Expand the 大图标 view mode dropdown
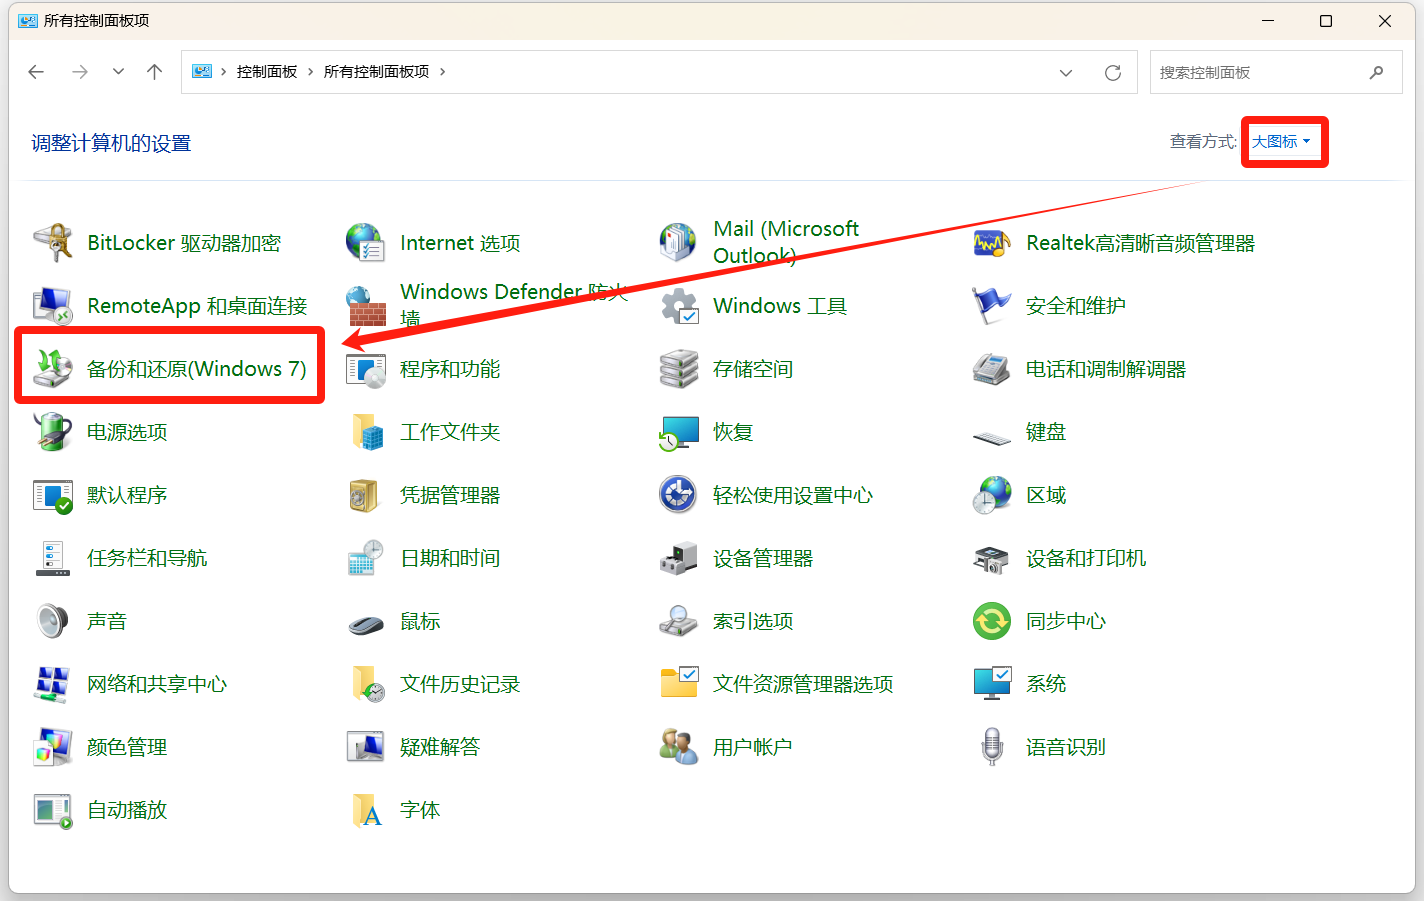 point(1281,142)
